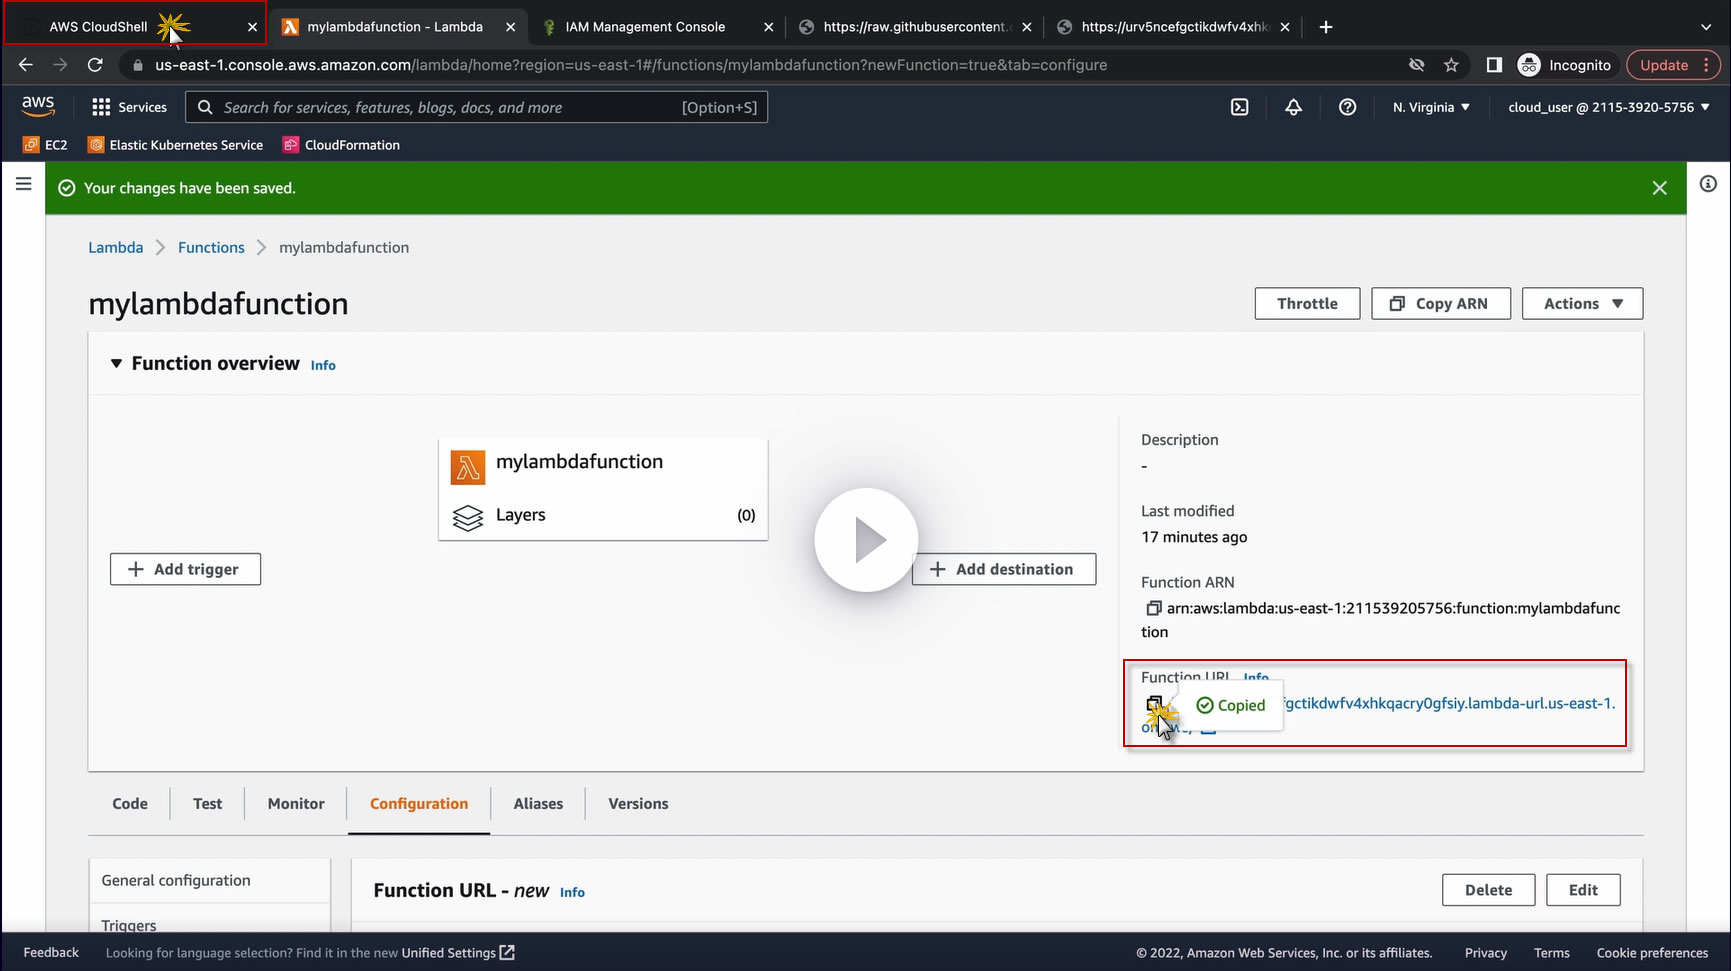Click the Add destination button
Image resolution: width=1731 pixels, height=971 pixels.
tap(1004, 569)
